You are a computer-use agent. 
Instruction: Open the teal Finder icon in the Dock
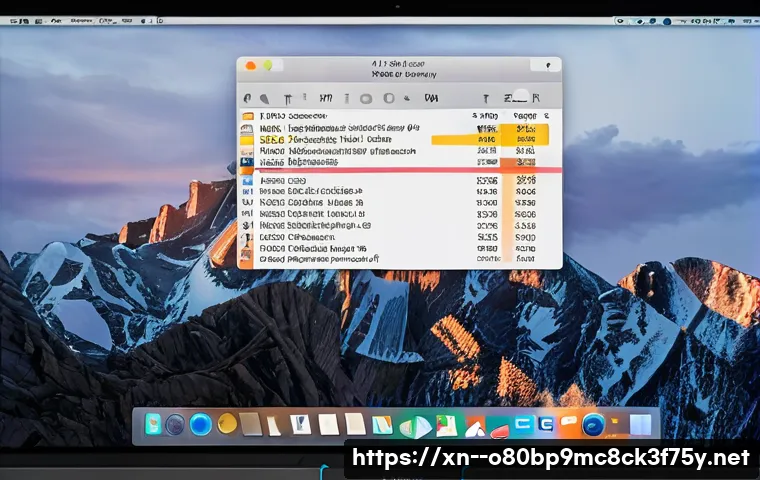(153, 424)
